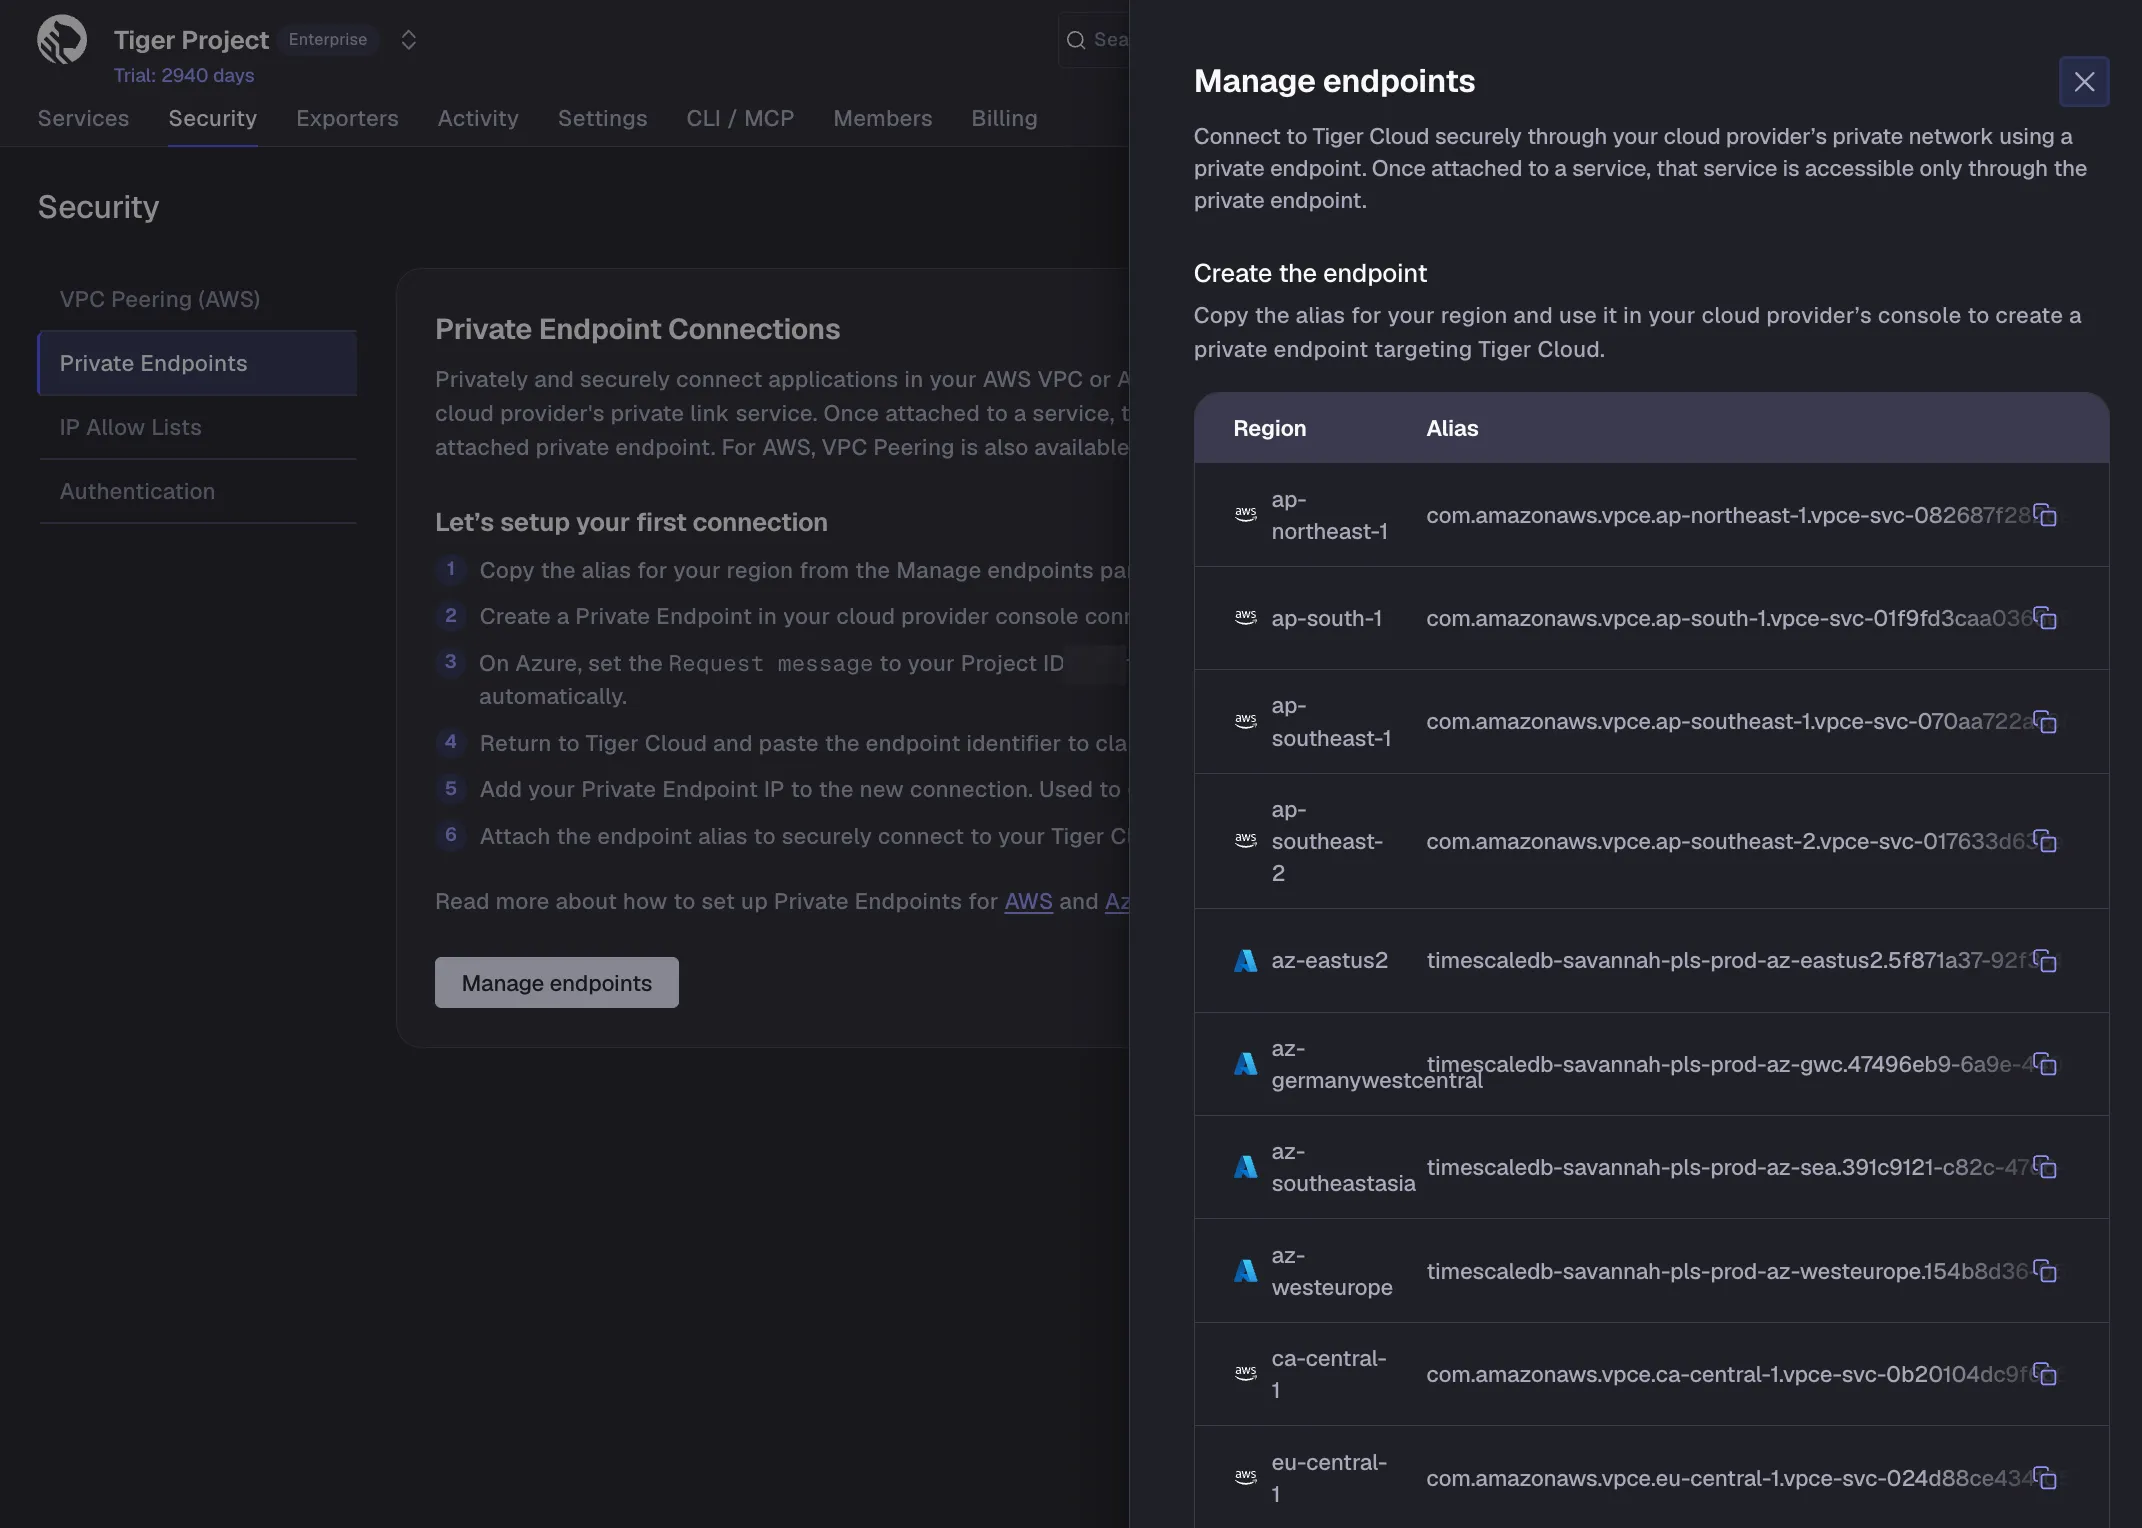The image size is (2142, 1528).
Task: Click the az-southeastasia region name
Action: (x=1343, y=1167)
